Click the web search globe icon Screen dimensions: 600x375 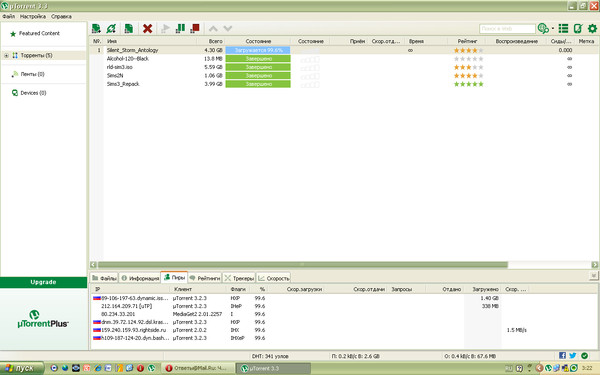coord(543,28)
